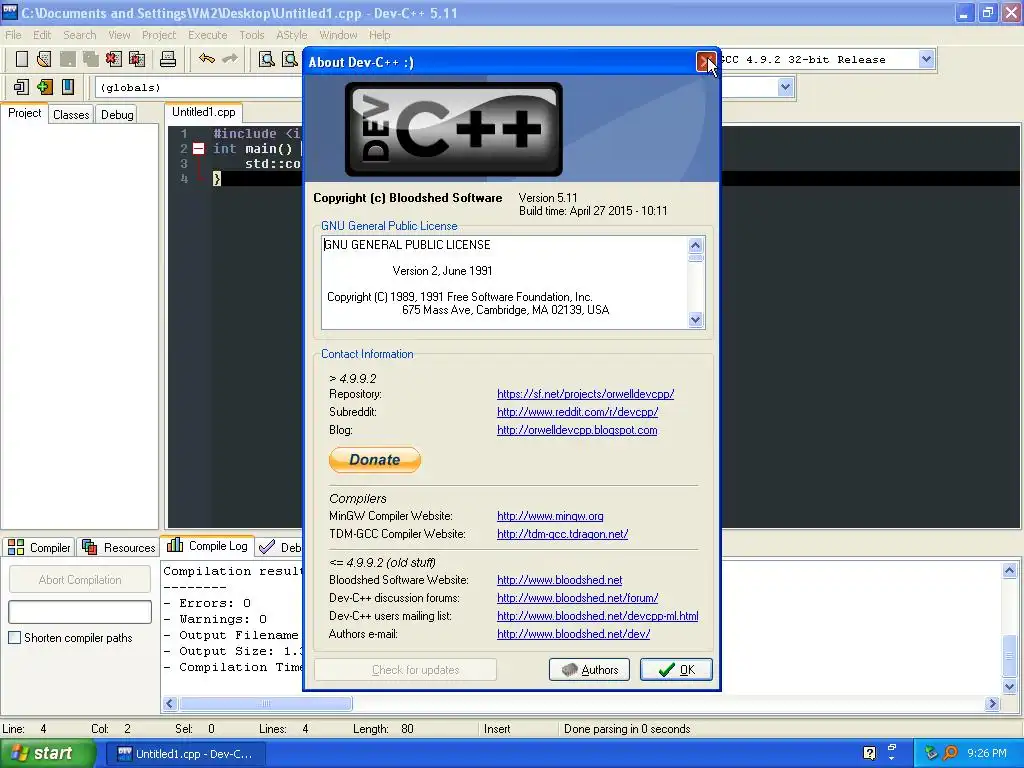Viewport: 1024px width, 768px height.
Task: Click the greyed Save toolbar icon
Action: pyautogui.click(x=68, y=59)
